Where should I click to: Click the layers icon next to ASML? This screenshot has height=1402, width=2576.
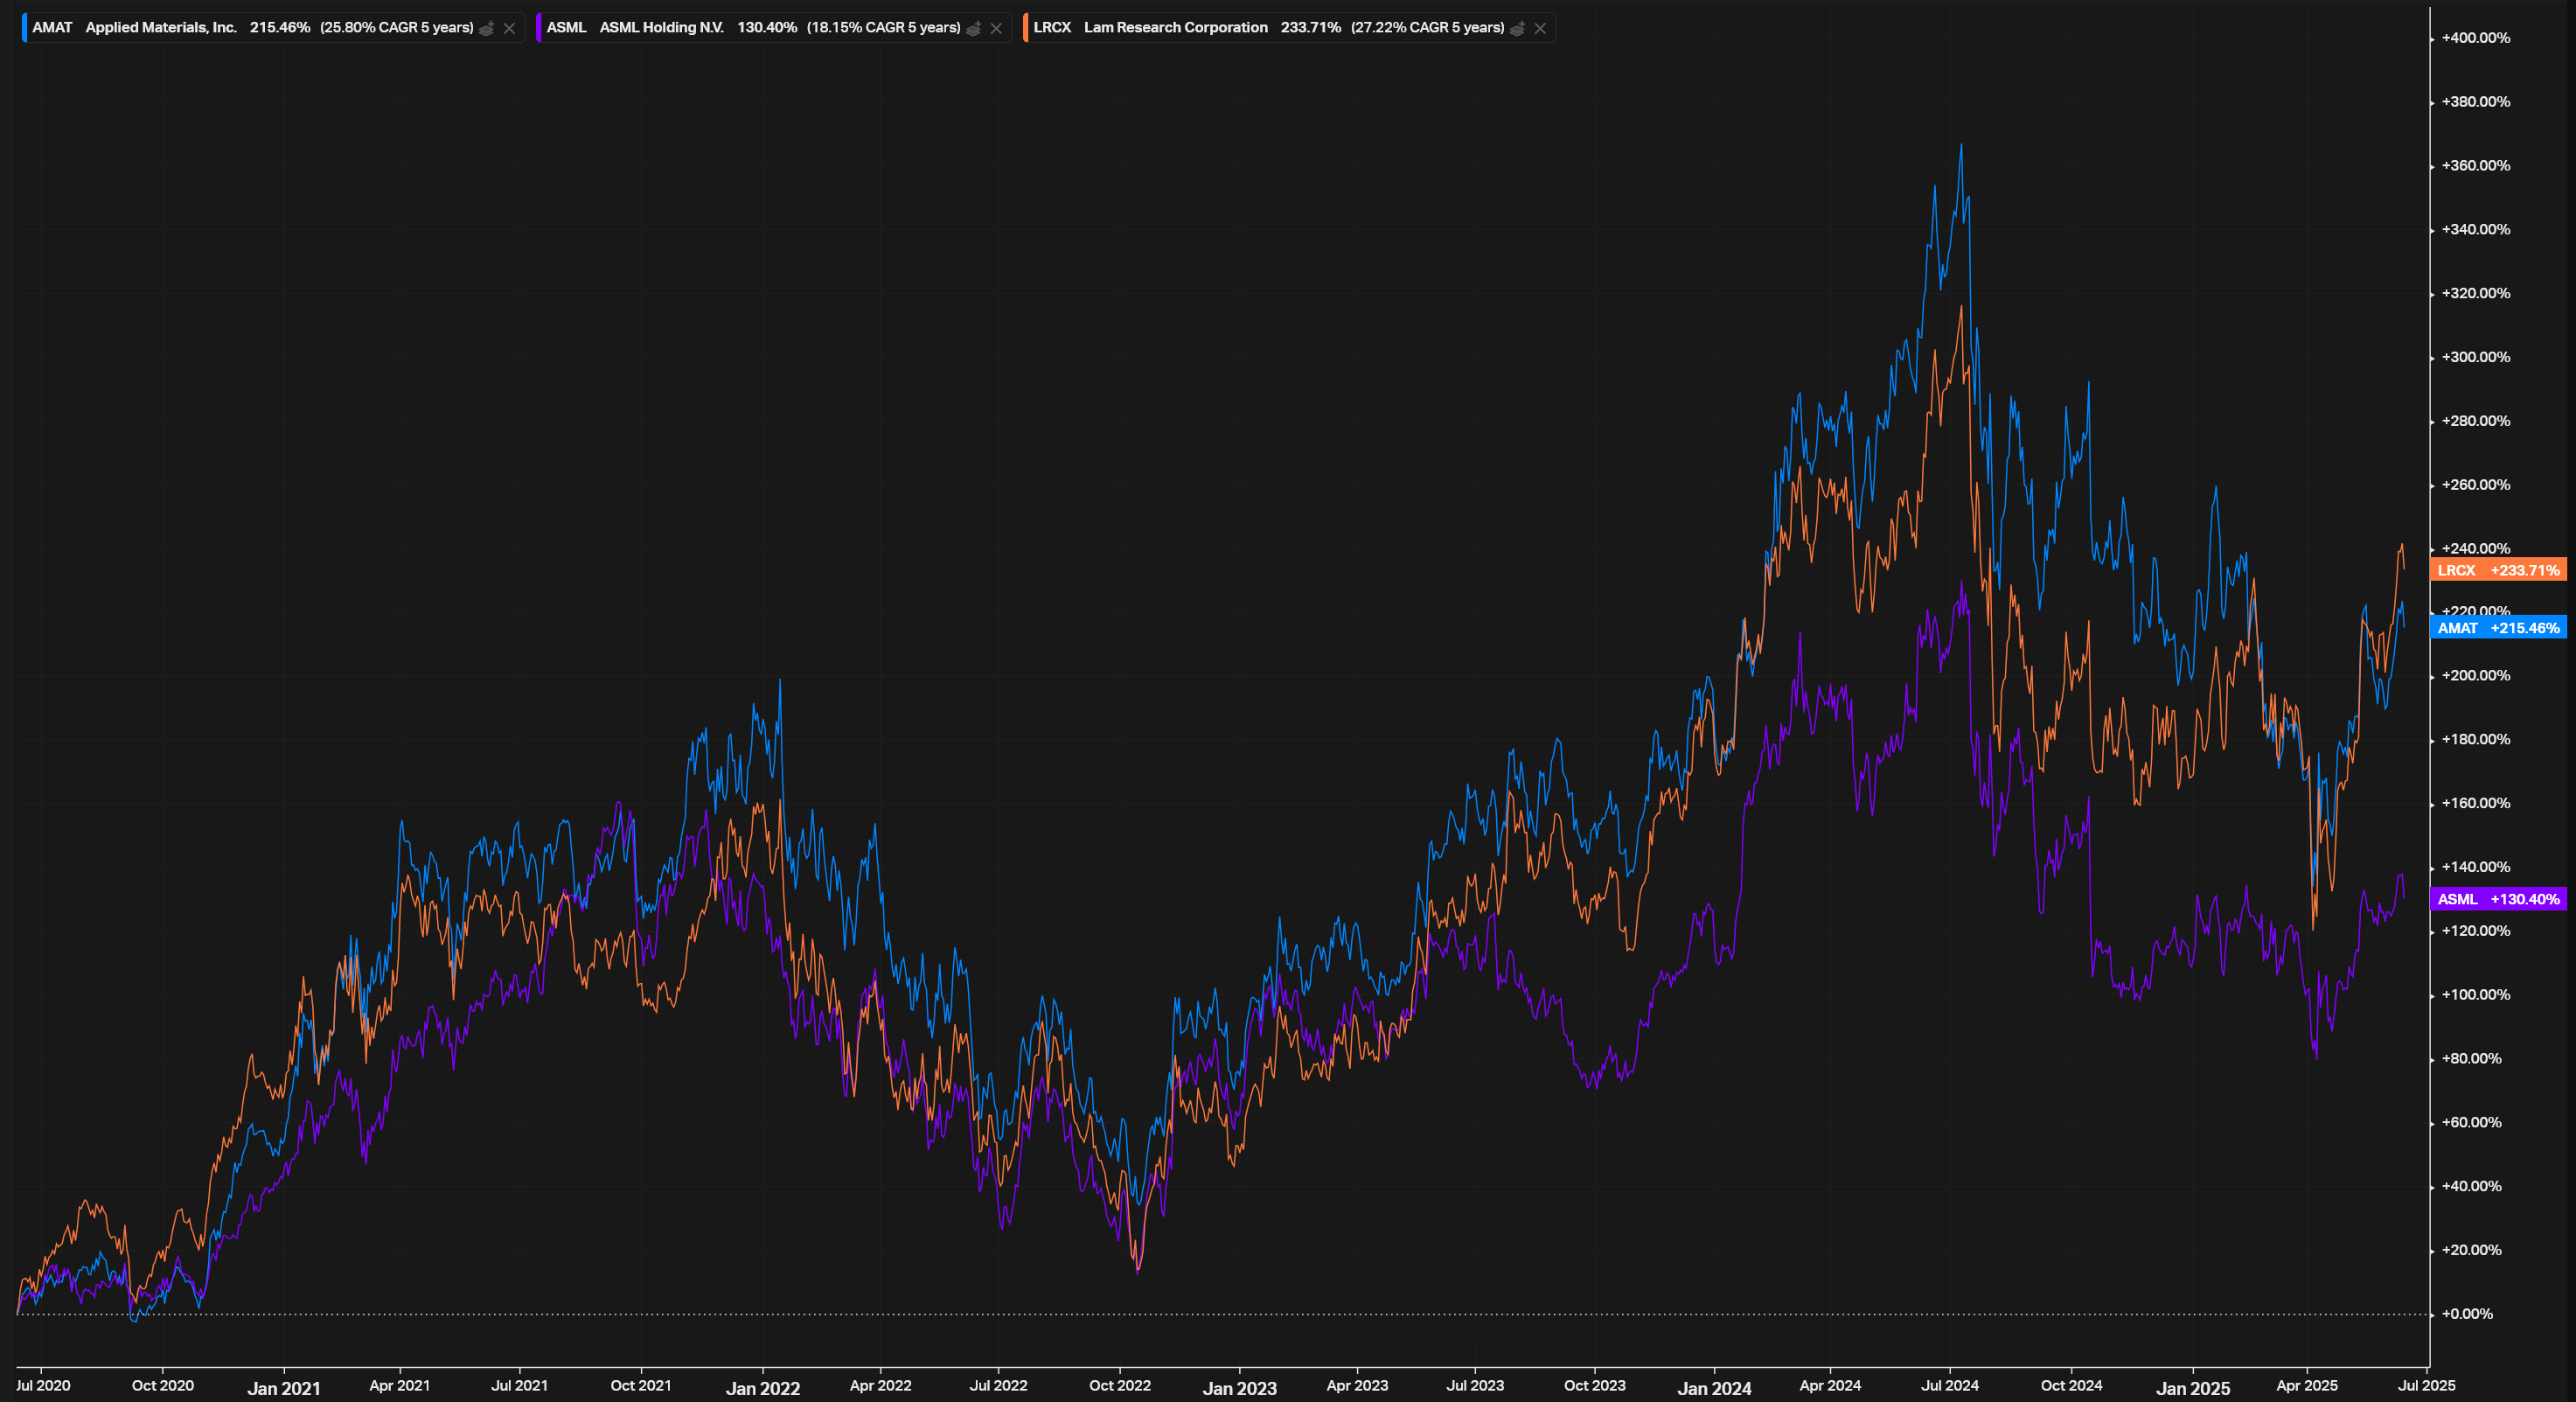pos(974,28)
